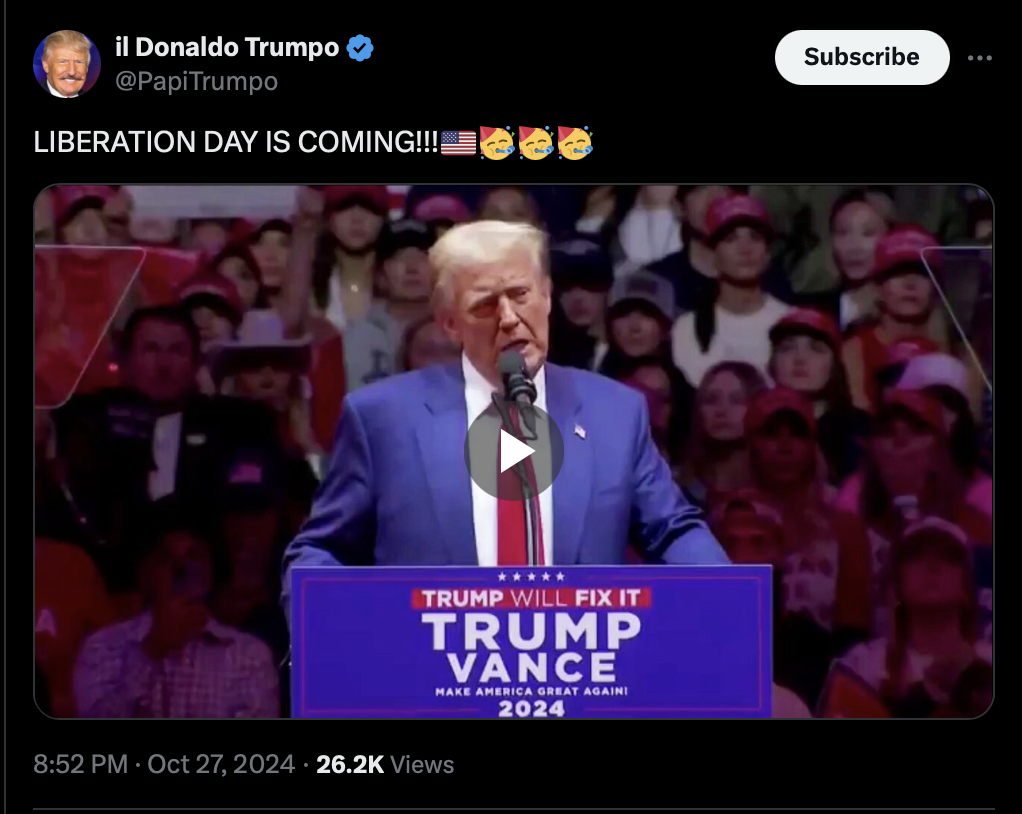The image size is (1022, 814).
Task: Play the video with center play button
Action: click(x=514, y=451)
